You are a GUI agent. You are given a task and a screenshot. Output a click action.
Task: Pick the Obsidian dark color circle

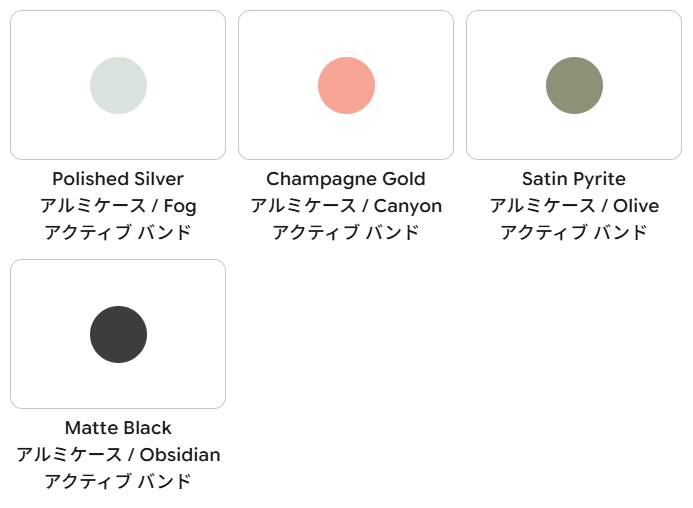point(118,334)
